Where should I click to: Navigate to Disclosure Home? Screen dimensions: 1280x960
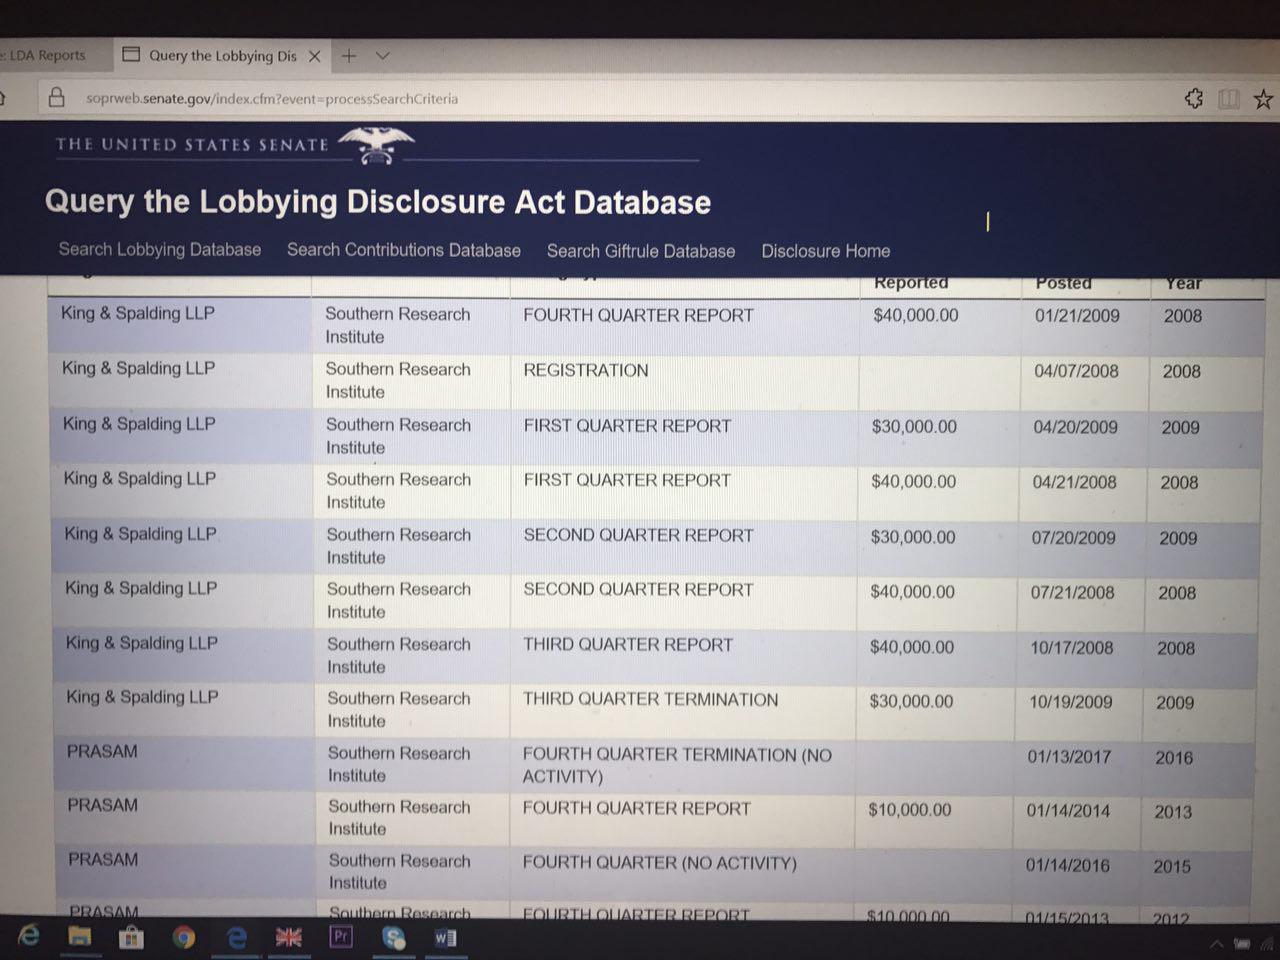pos(825,251)
